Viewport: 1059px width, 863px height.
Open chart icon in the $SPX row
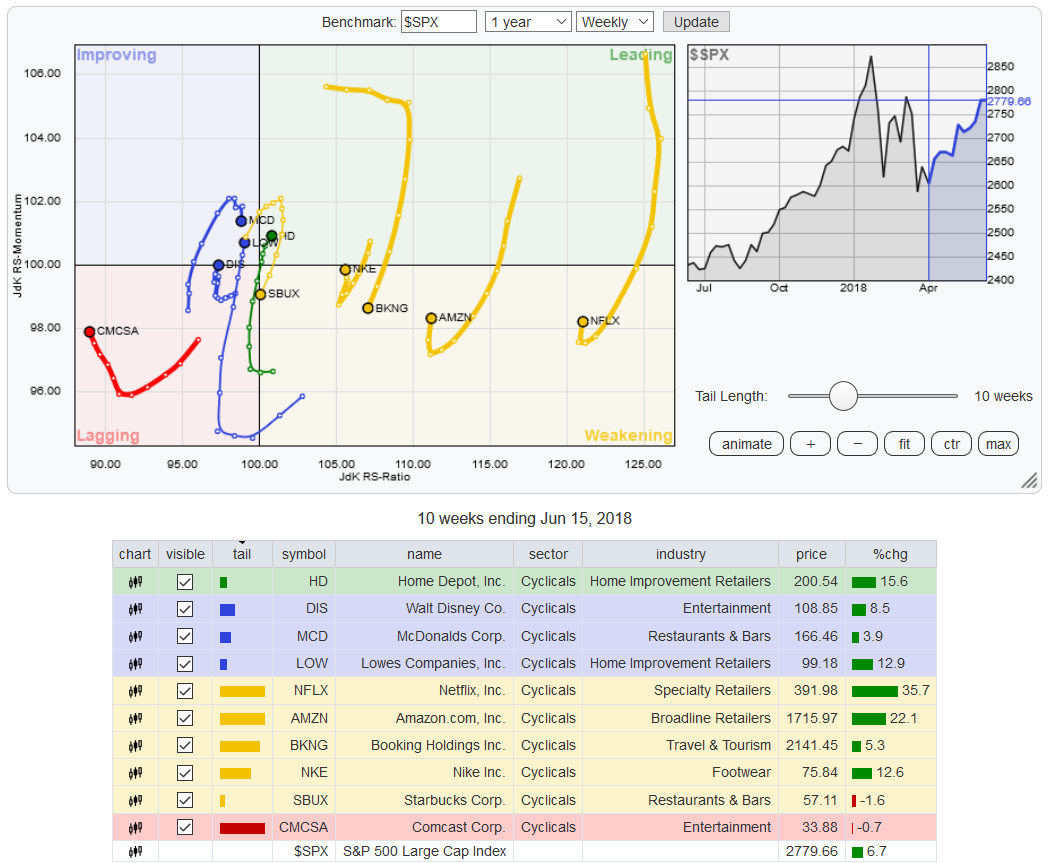coord(135,852)
